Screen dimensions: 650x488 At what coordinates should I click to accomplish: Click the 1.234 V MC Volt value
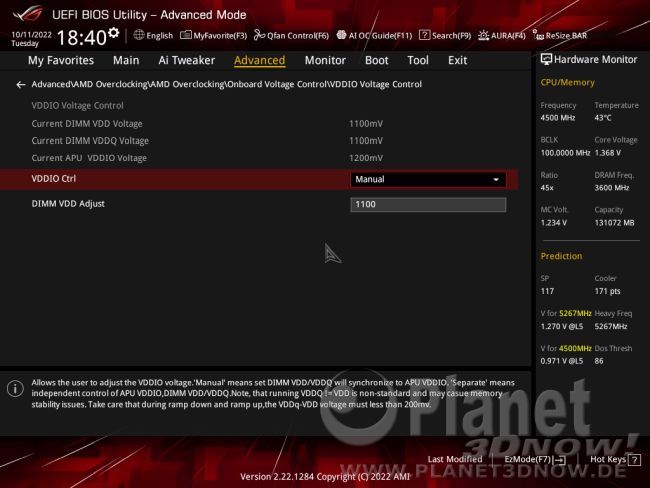click(553, 223)
